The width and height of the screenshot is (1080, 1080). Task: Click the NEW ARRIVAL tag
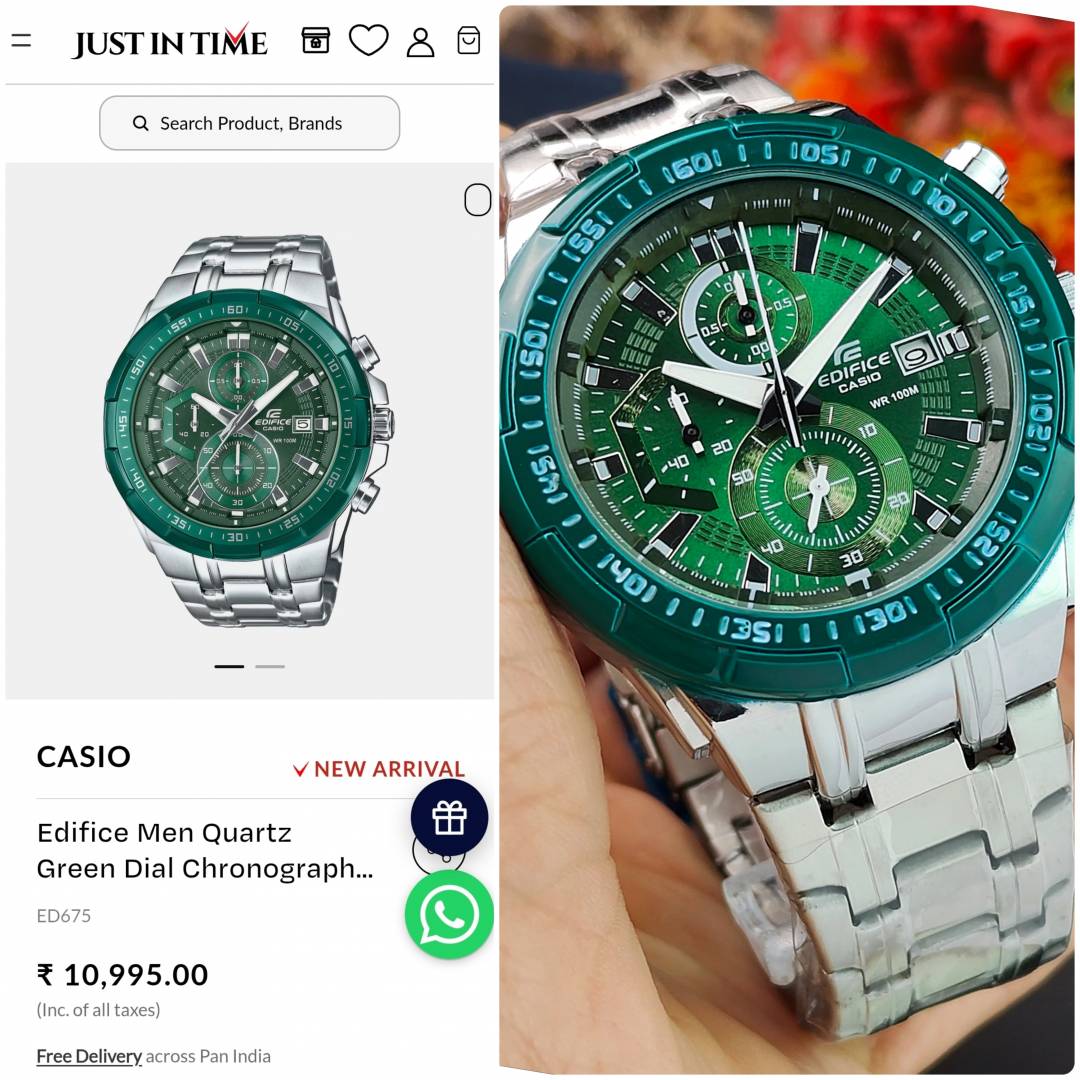379,769
